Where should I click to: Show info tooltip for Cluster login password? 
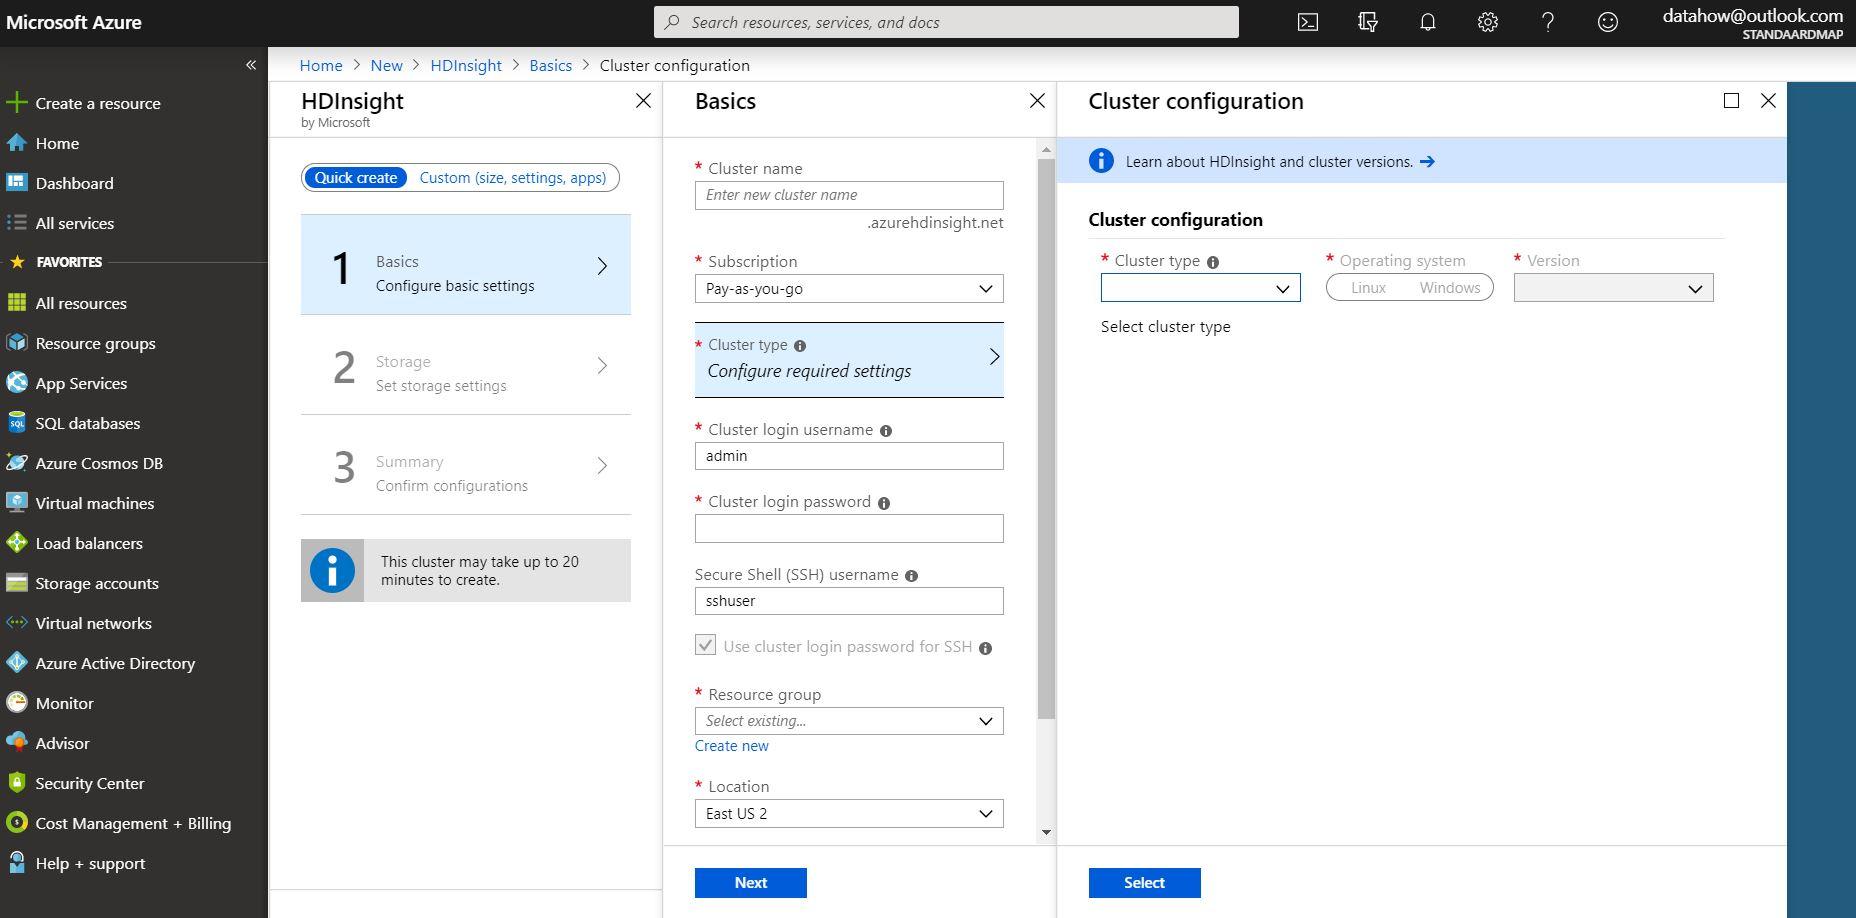tap(884, 503)
